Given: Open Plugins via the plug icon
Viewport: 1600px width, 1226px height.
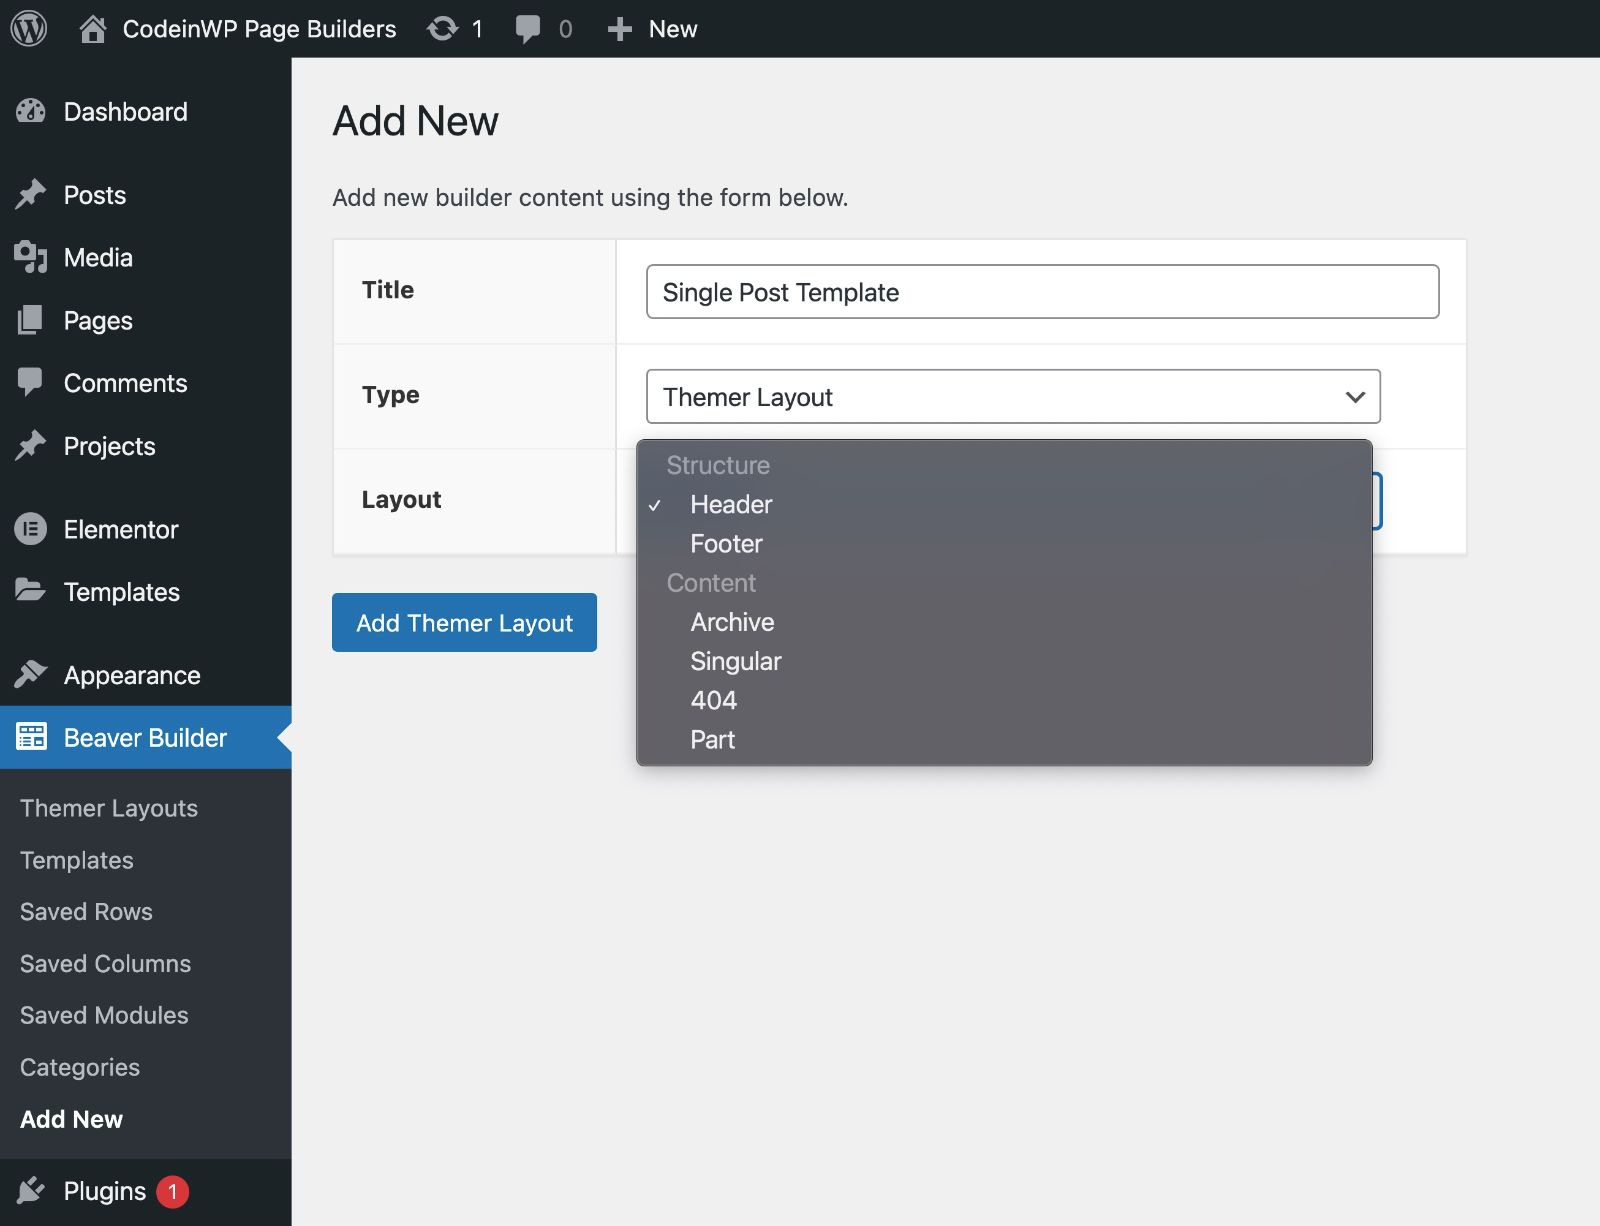Looking at the screenshot, I should (x=31, y=1191).
